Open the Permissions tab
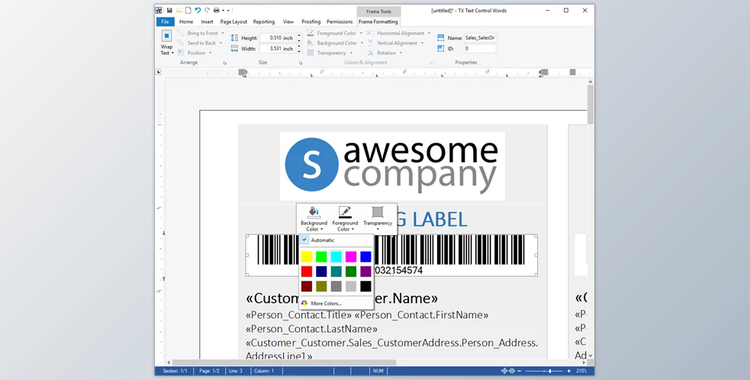 [340, 22]
